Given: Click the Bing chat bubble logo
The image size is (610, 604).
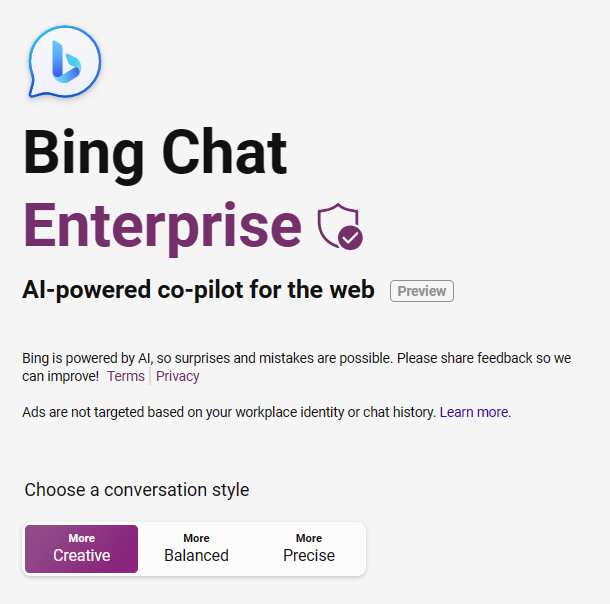Looking at the screenshot, I should coord(65,62).
